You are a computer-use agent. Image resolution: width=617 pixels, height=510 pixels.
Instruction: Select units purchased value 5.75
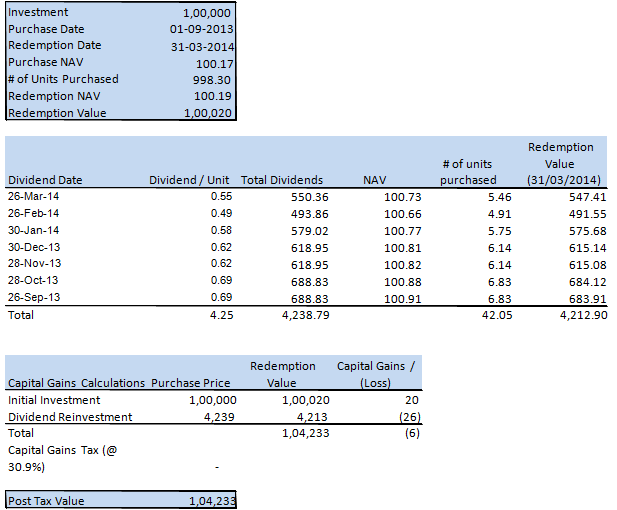[x=499, y=231]
